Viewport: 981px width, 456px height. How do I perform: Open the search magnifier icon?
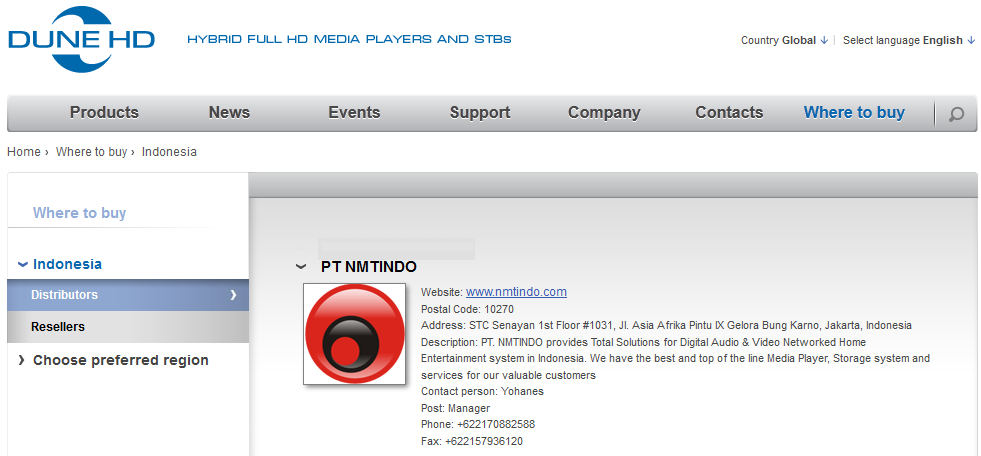point(956,114)
